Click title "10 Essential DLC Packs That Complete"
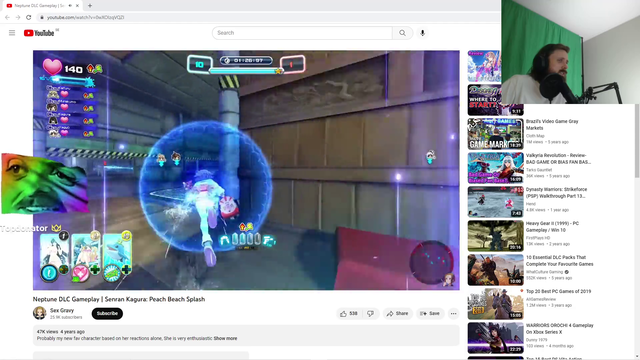The image size is (640, 360). [560, 260]
